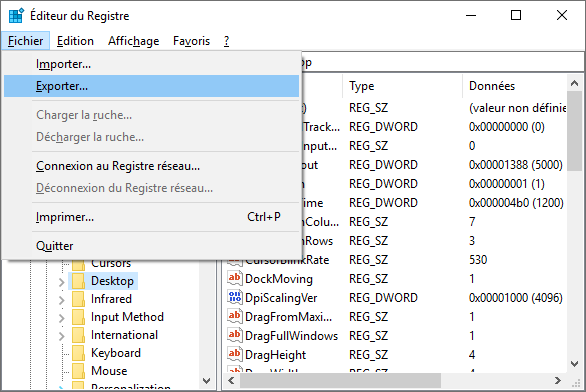Select the Mouse tree item label
Screen dimensions: 586x392
(109, 371)
